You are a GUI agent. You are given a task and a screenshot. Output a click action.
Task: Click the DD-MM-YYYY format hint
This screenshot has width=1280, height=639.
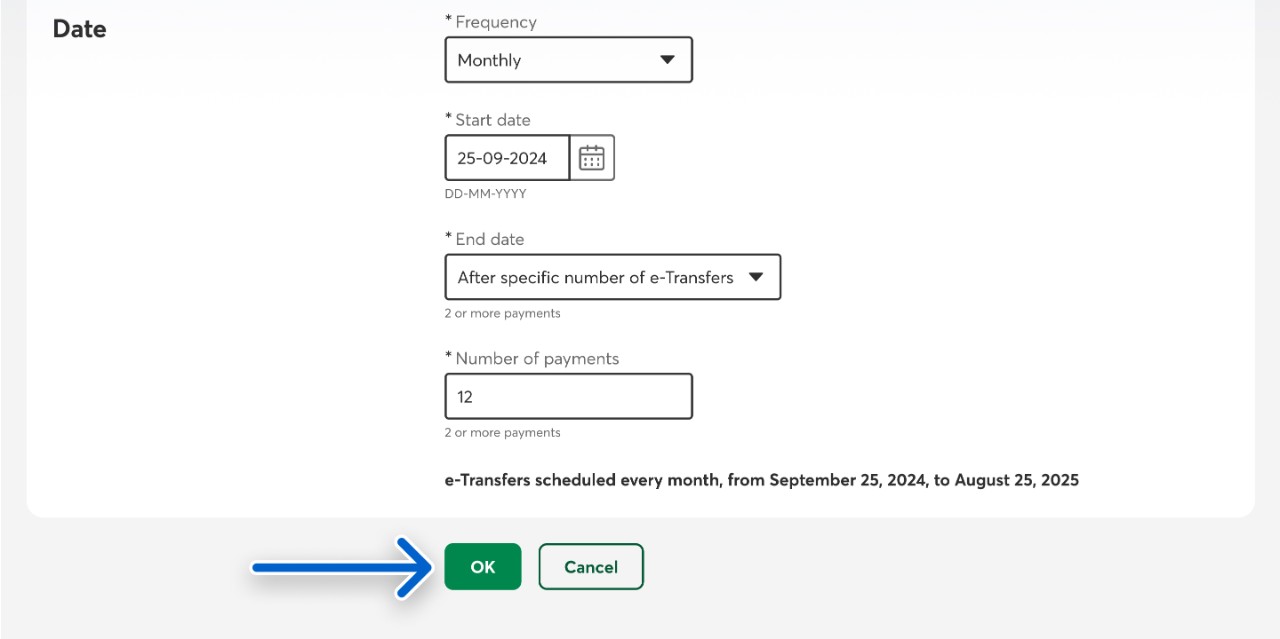click(485, 193)
